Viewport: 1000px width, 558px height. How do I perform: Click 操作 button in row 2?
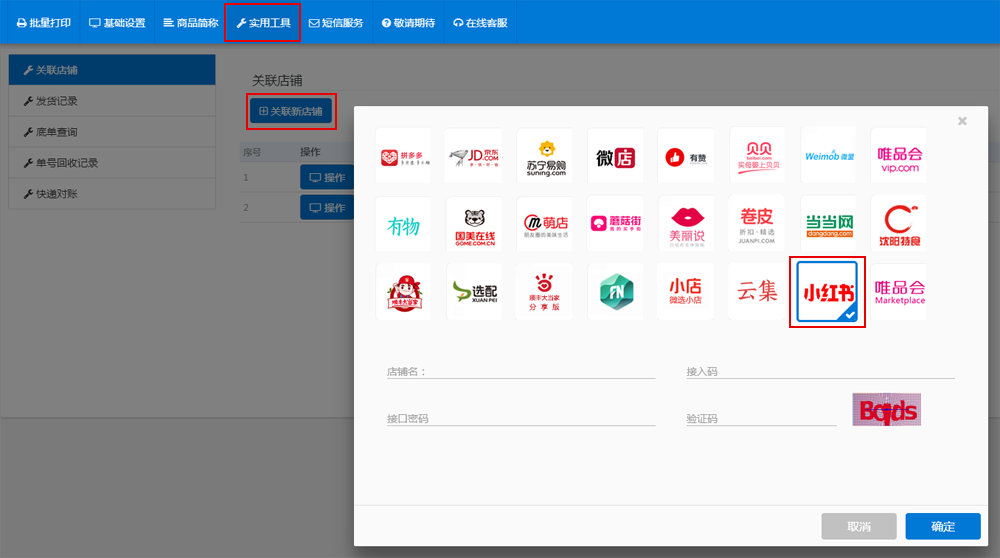pyautogui.click(x=327, y=207)
